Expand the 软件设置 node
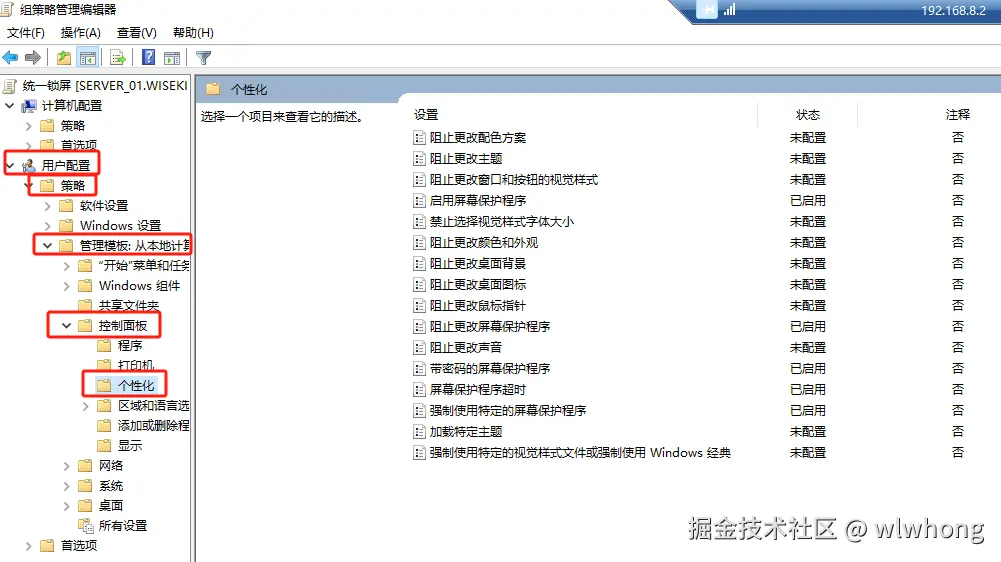 click(48, 206)
